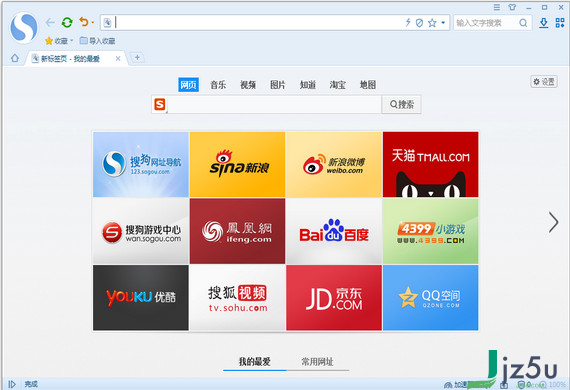This screenshot has height=390, width=570.
Task: Open the downloads manager icon
Action: pyautogui.click(x=543, y=23)
